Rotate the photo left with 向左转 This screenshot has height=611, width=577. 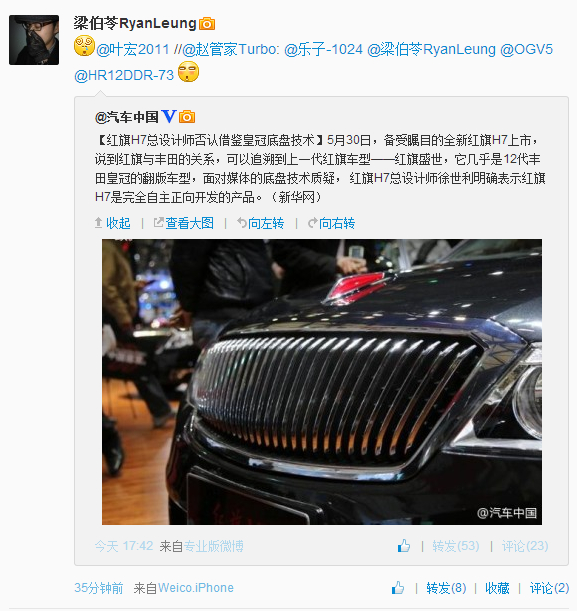coord(261,223)
